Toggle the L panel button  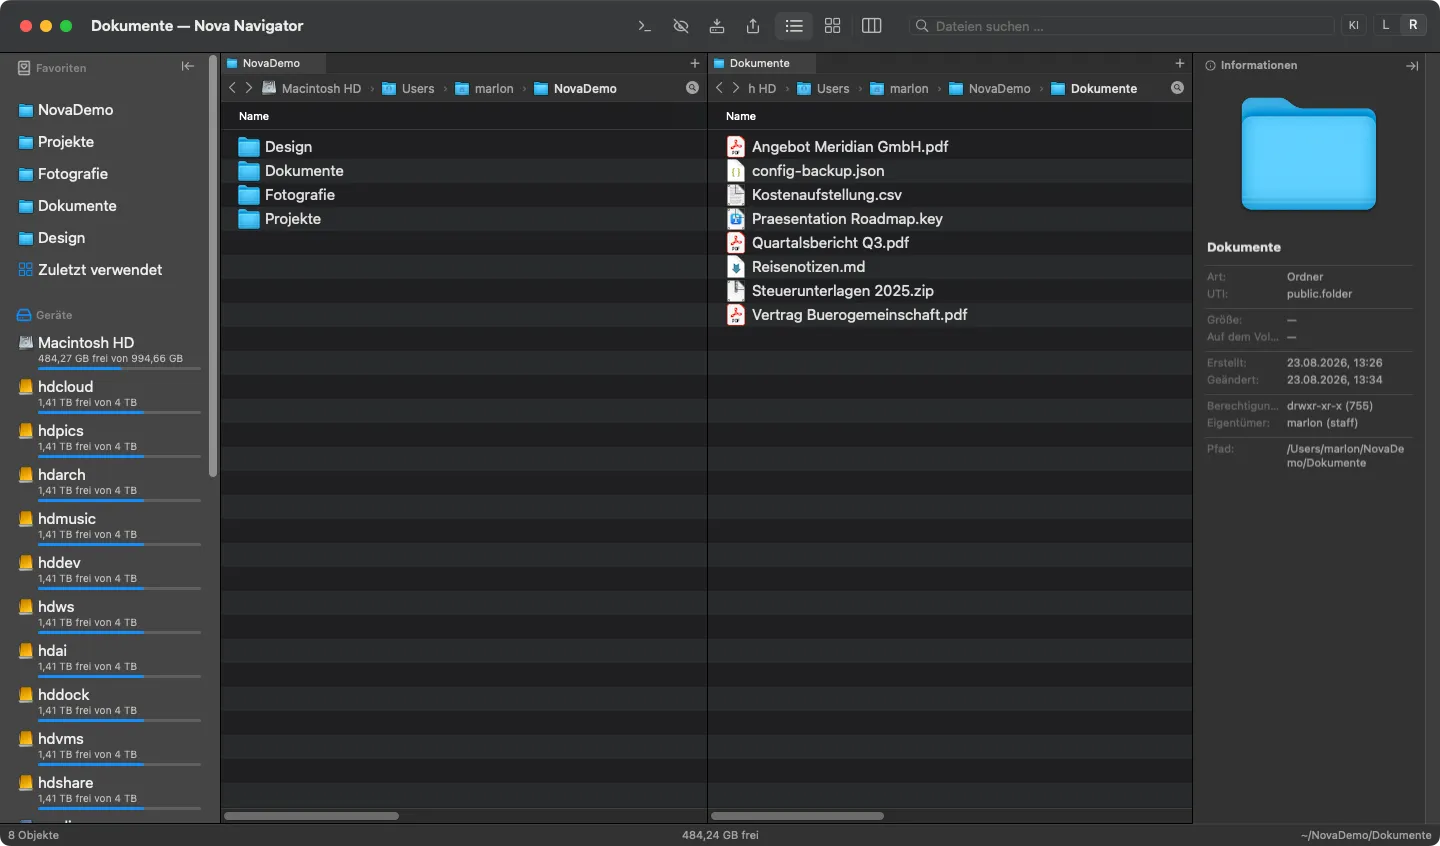[1386, 25]
